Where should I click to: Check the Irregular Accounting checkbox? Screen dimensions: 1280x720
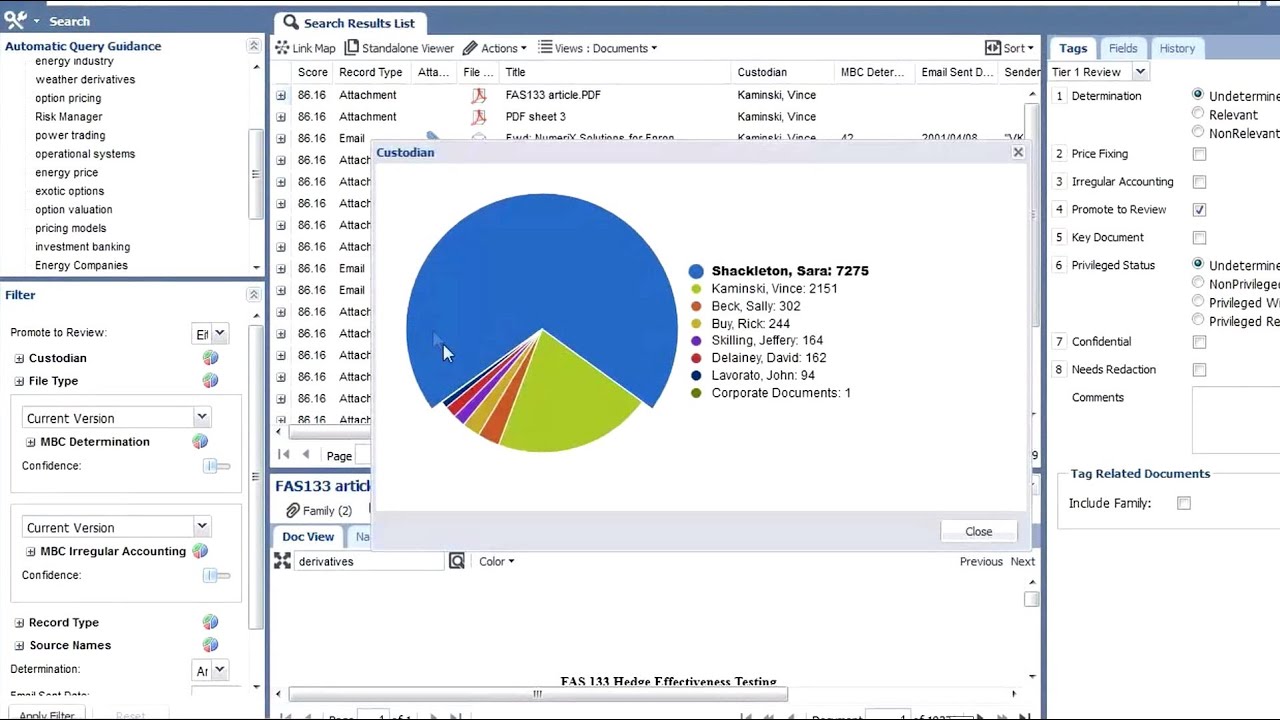coord(1199,182)
